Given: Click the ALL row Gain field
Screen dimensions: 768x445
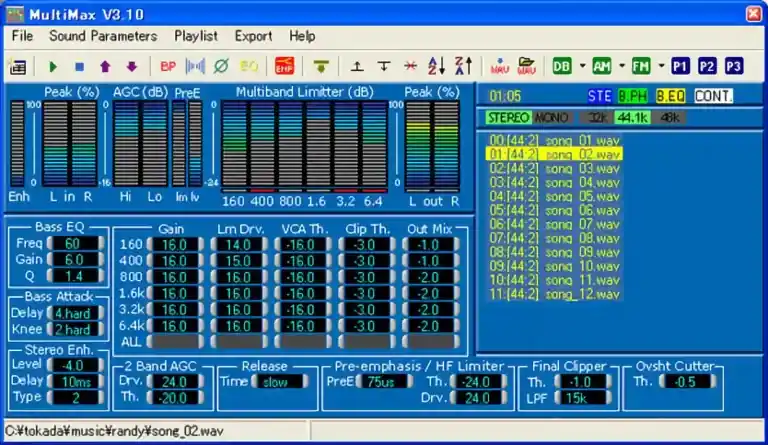Looking at the screenshot, I should click(x=175, y=342).
